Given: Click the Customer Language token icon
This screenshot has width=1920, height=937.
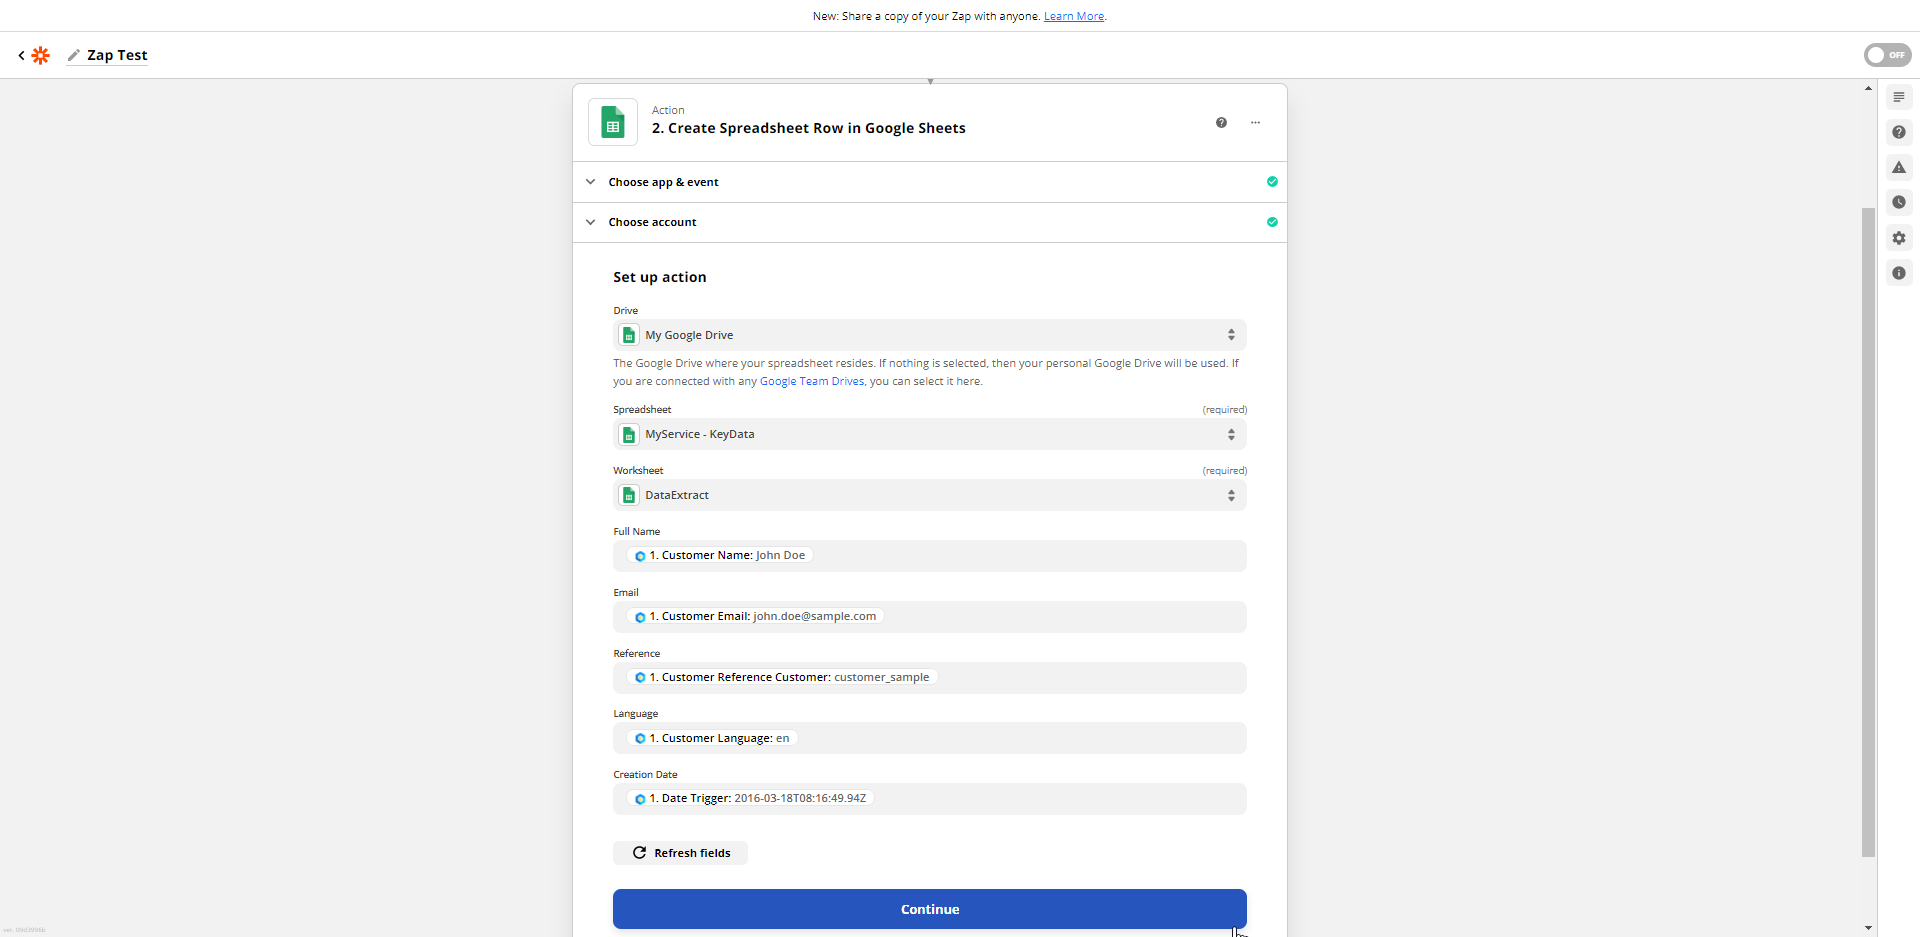Looking at the screenshot, I should pyautogui.click(x=640, y=739).
